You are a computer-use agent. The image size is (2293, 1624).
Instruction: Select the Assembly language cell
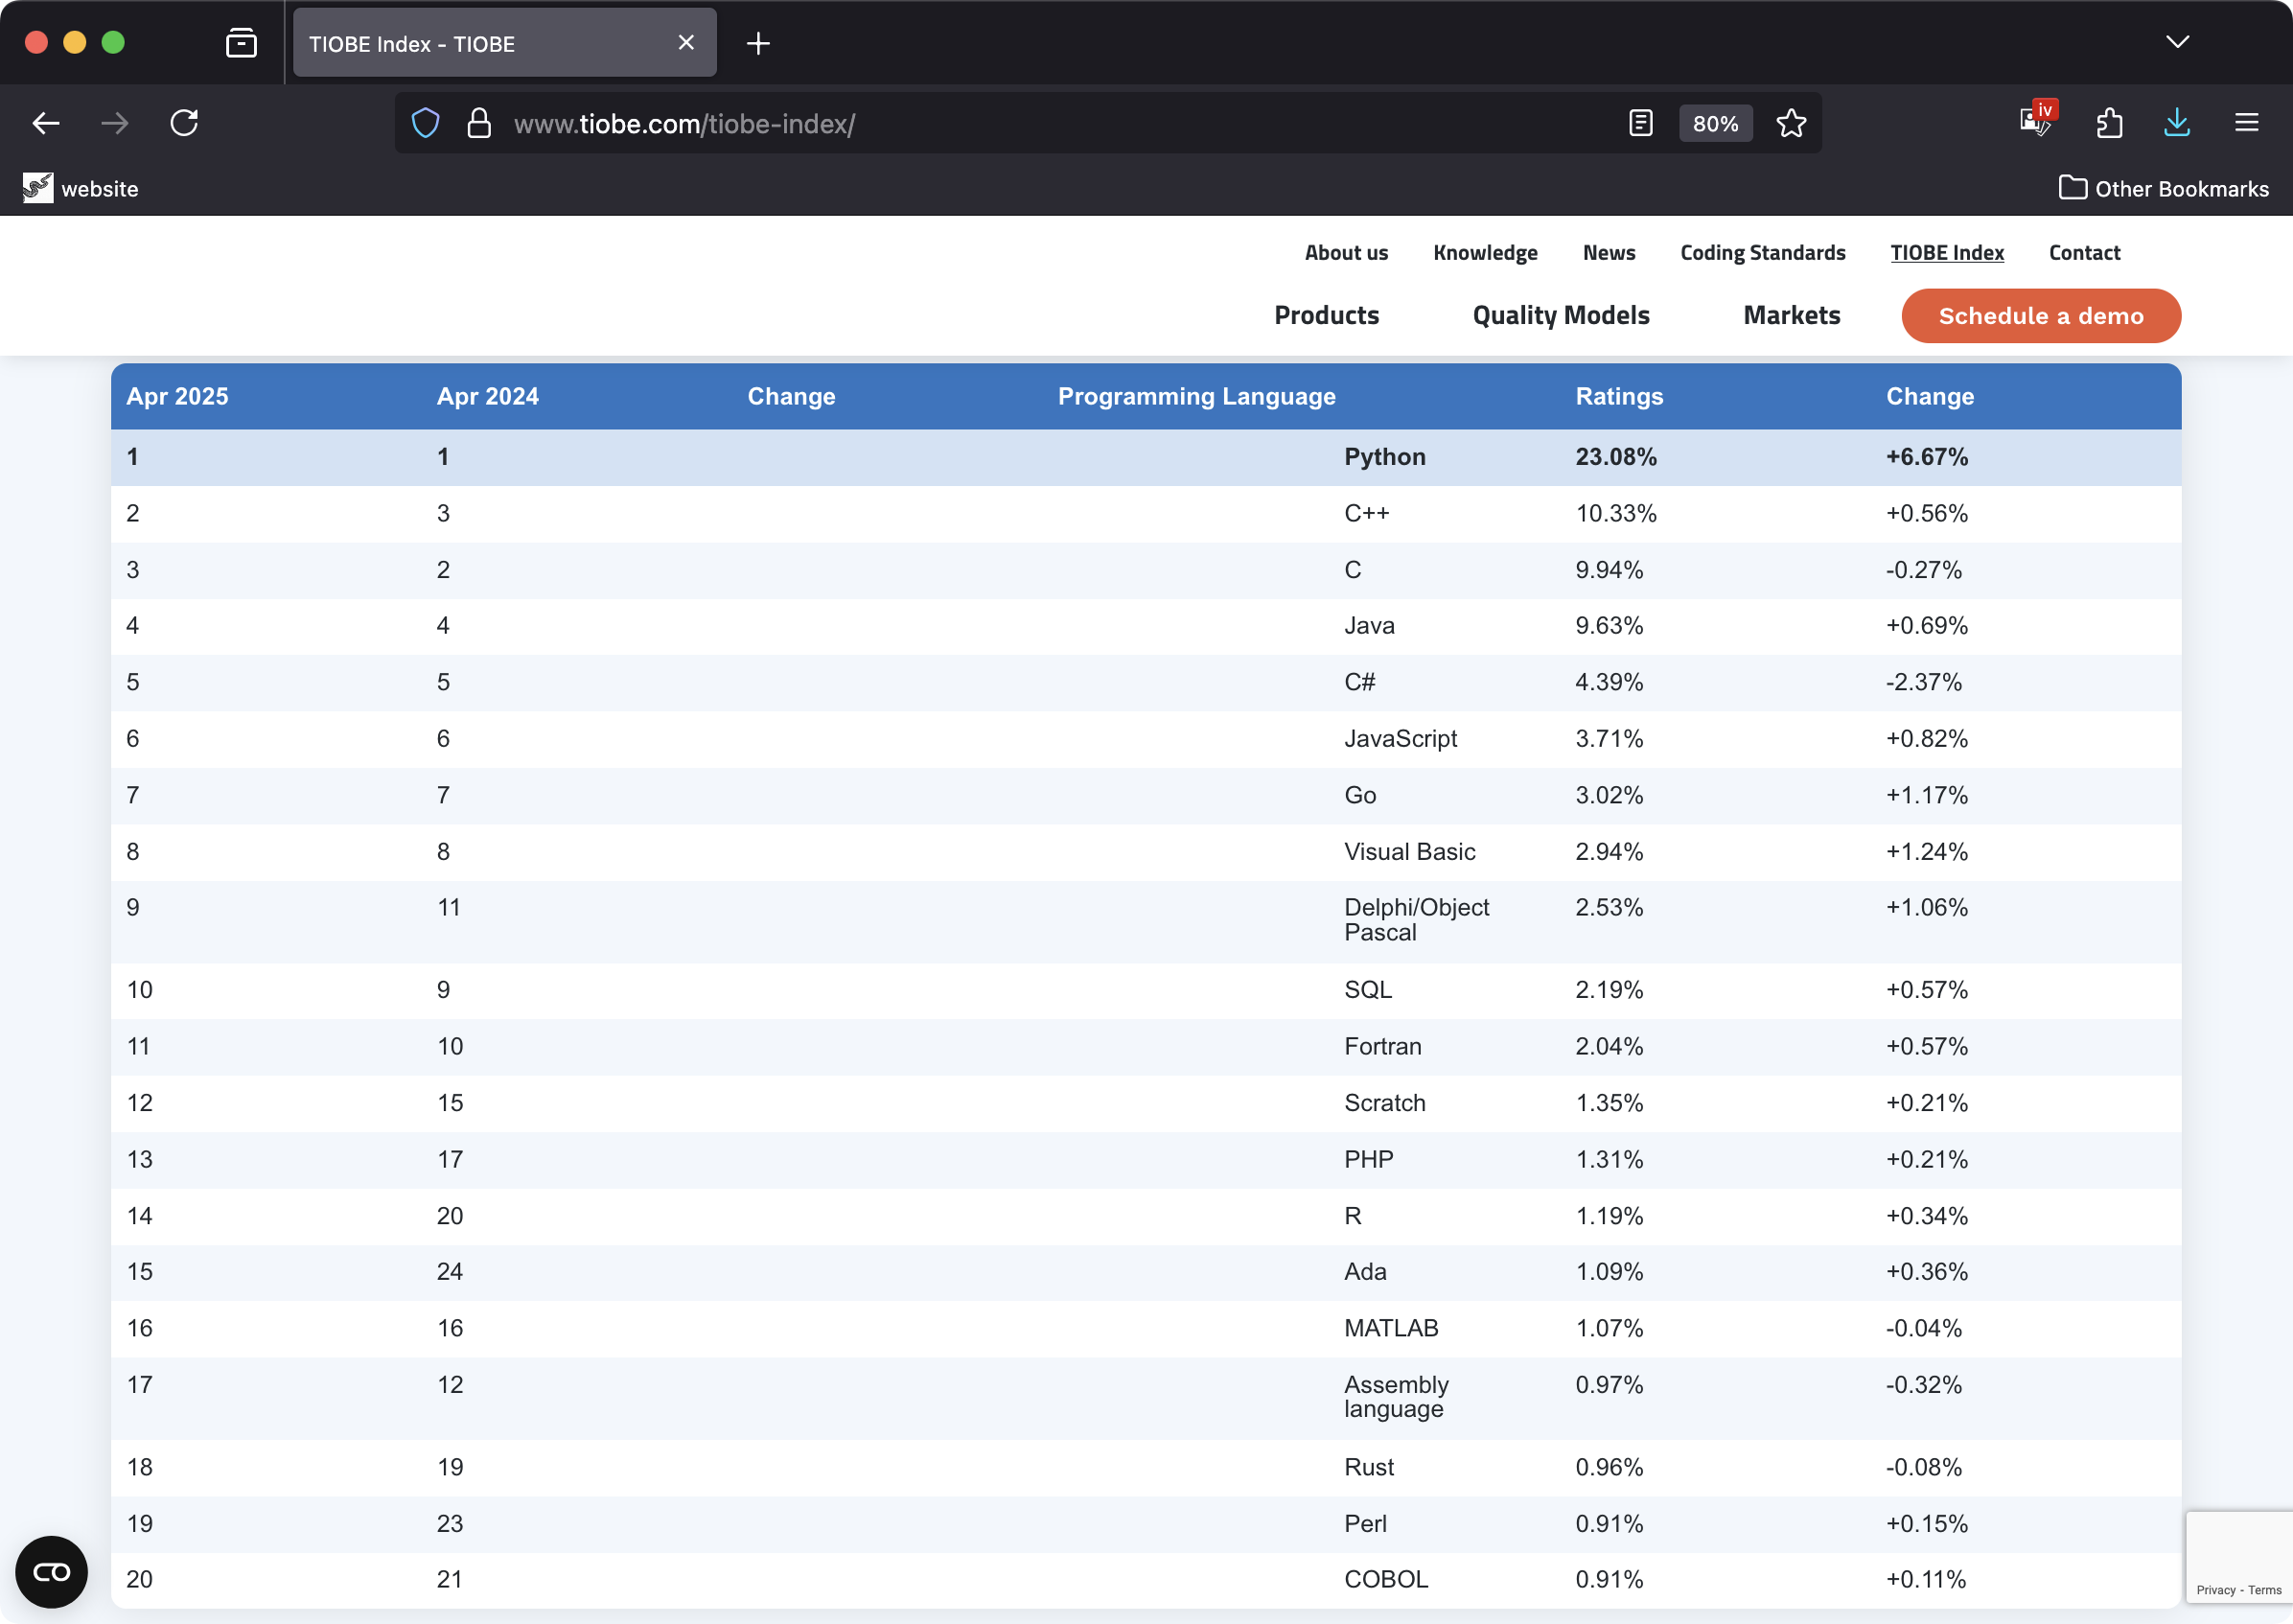point(1396,1397)
